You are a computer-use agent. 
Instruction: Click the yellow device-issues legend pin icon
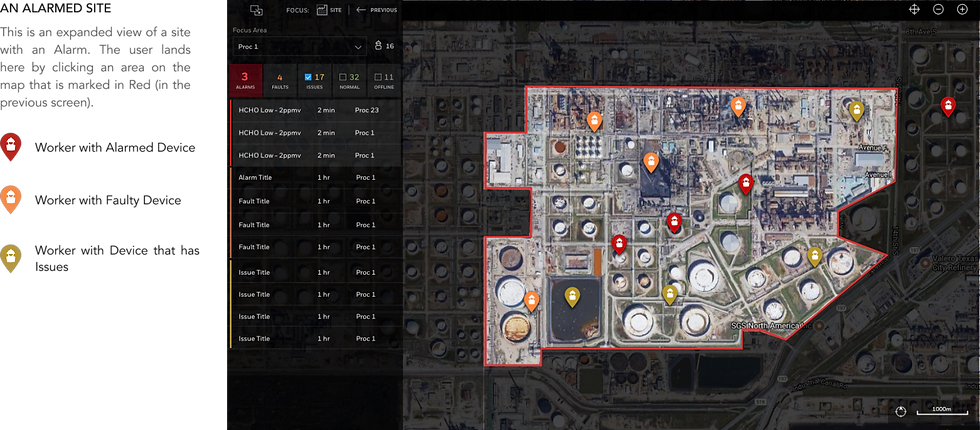[x=11, y=258]
